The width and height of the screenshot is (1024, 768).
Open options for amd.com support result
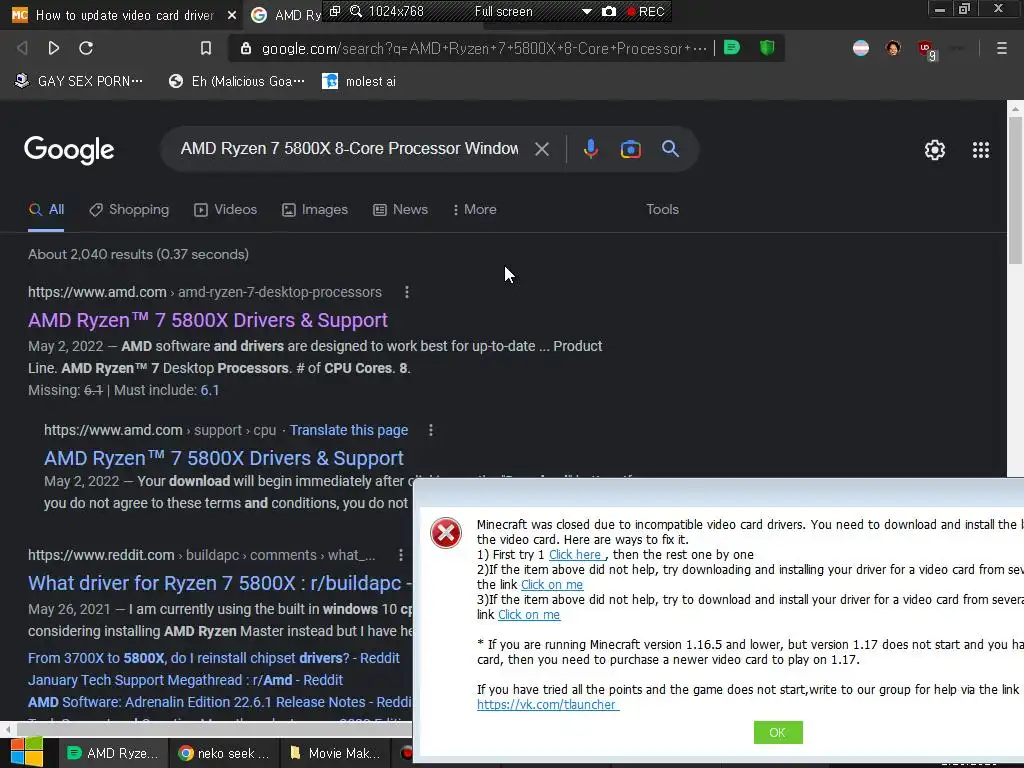point(430,430)
